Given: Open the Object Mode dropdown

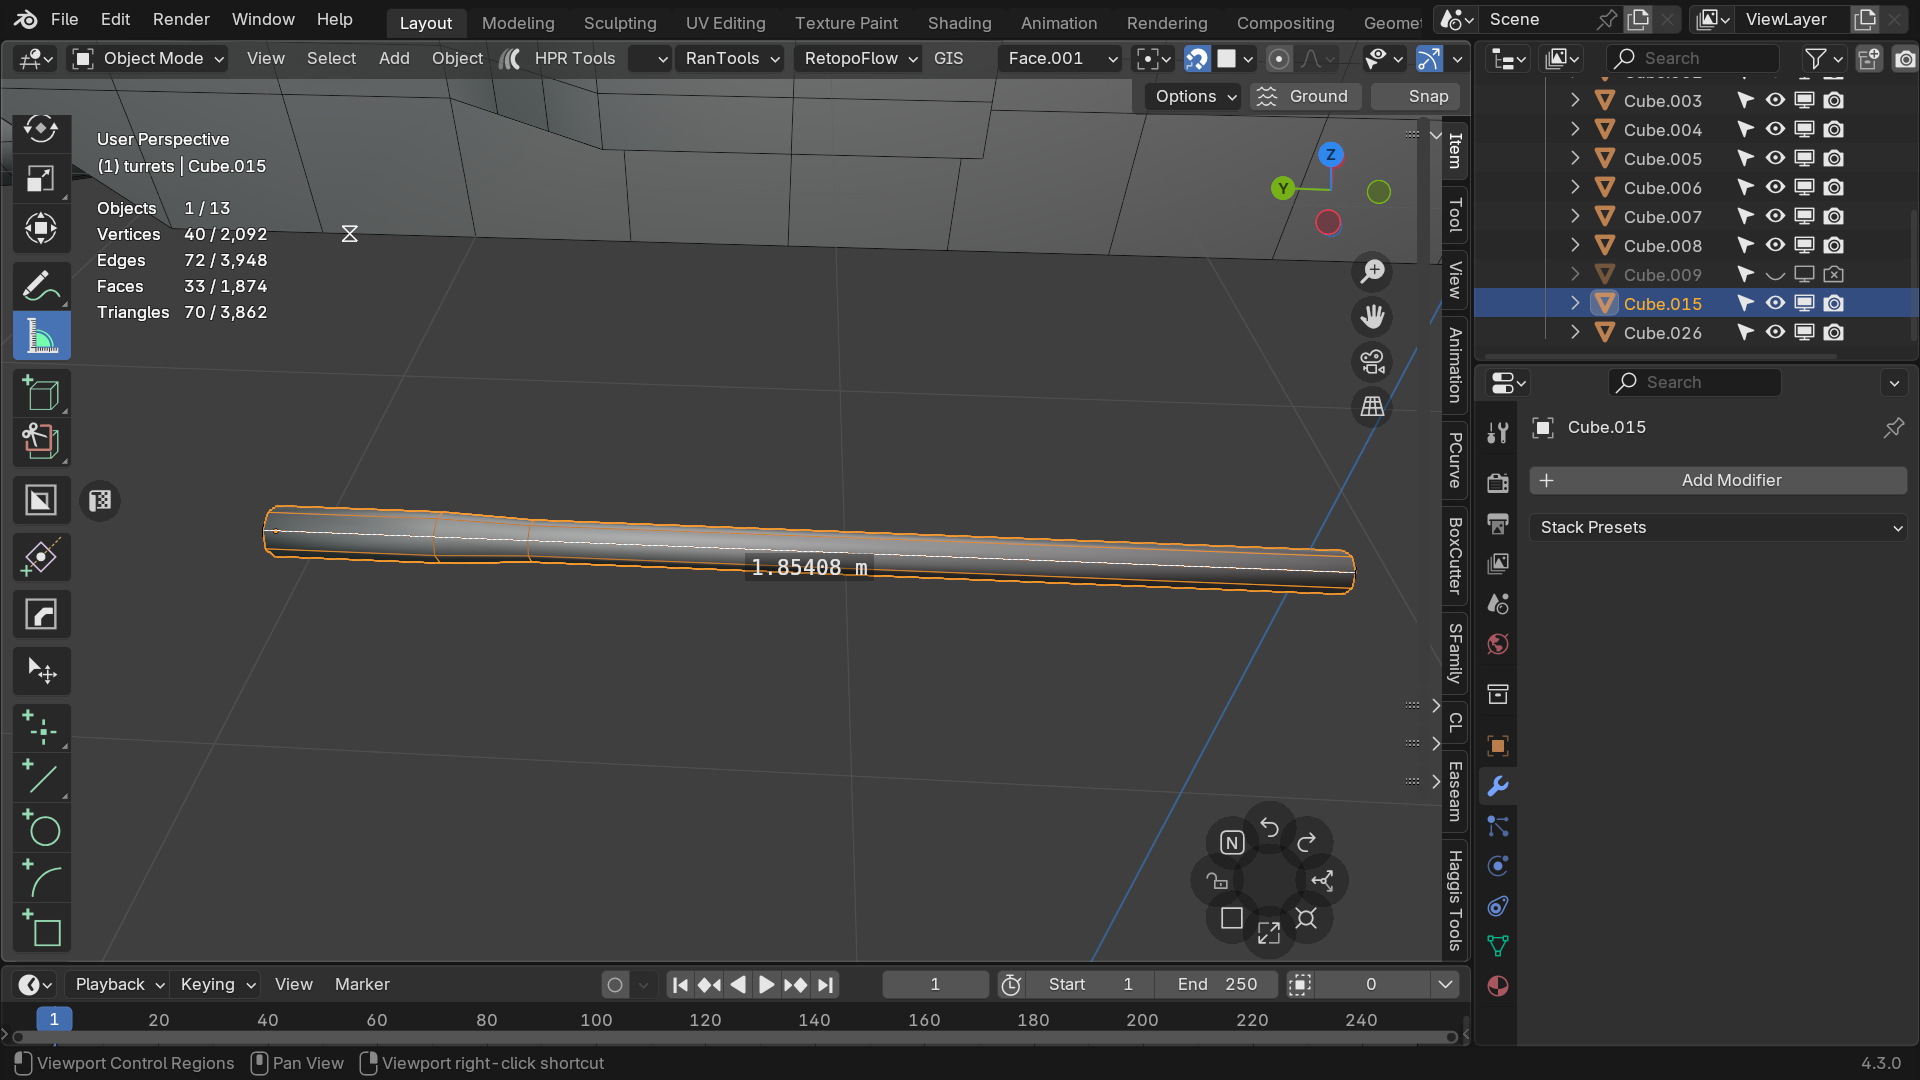Looking at the screenshot, I should click(x=148, y=59).
